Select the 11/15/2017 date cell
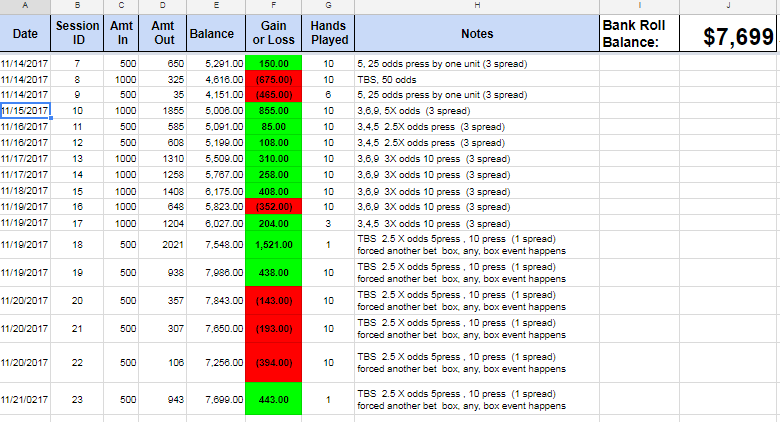This screenshot has width=780, height=422. pos(25,111)
